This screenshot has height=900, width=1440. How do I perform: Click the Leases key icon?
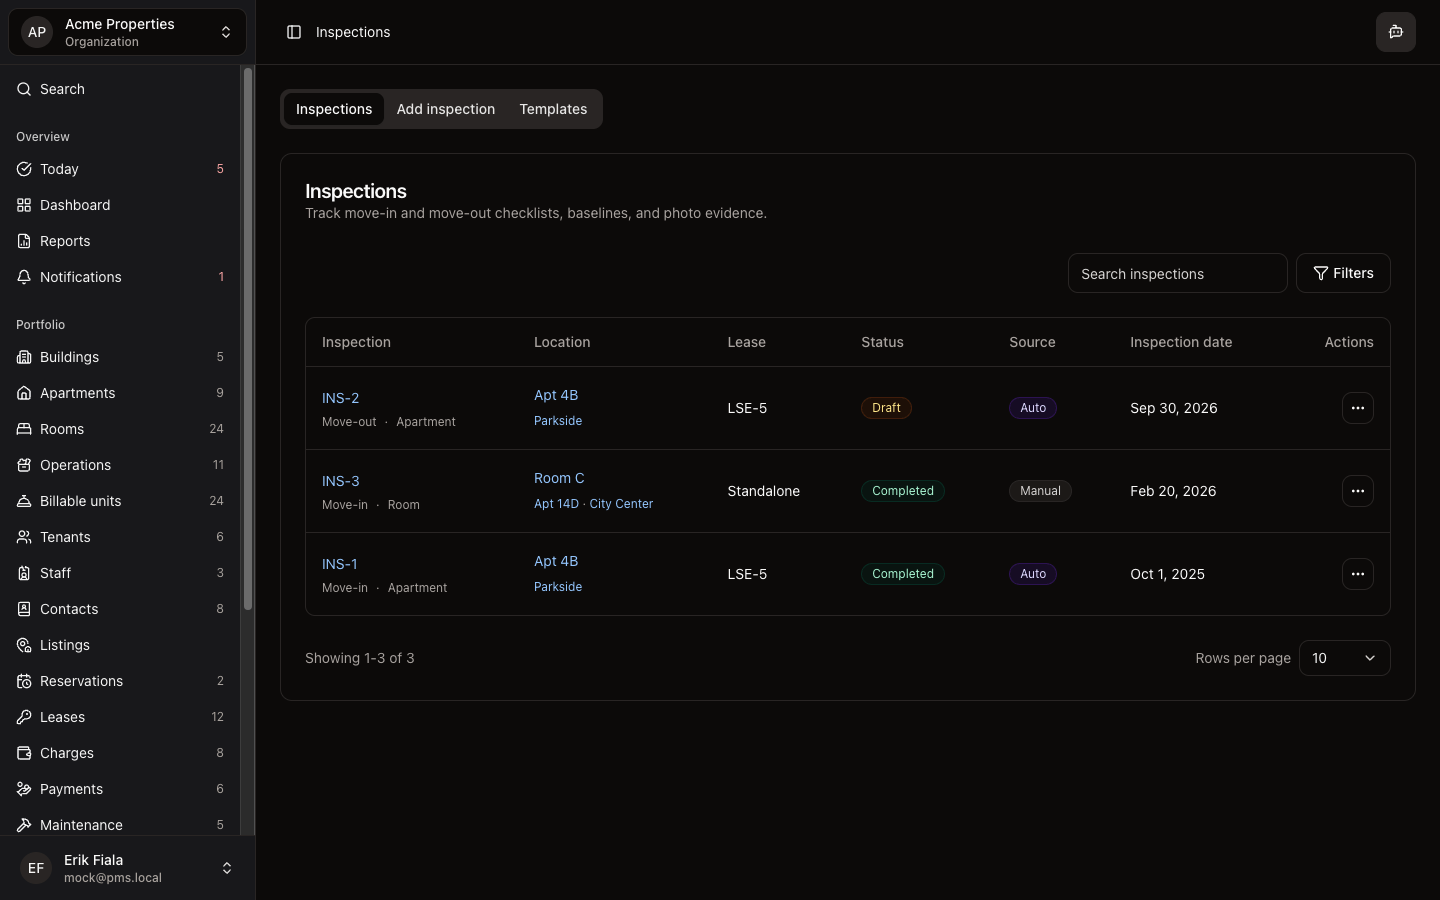click(x=24, y=717)
